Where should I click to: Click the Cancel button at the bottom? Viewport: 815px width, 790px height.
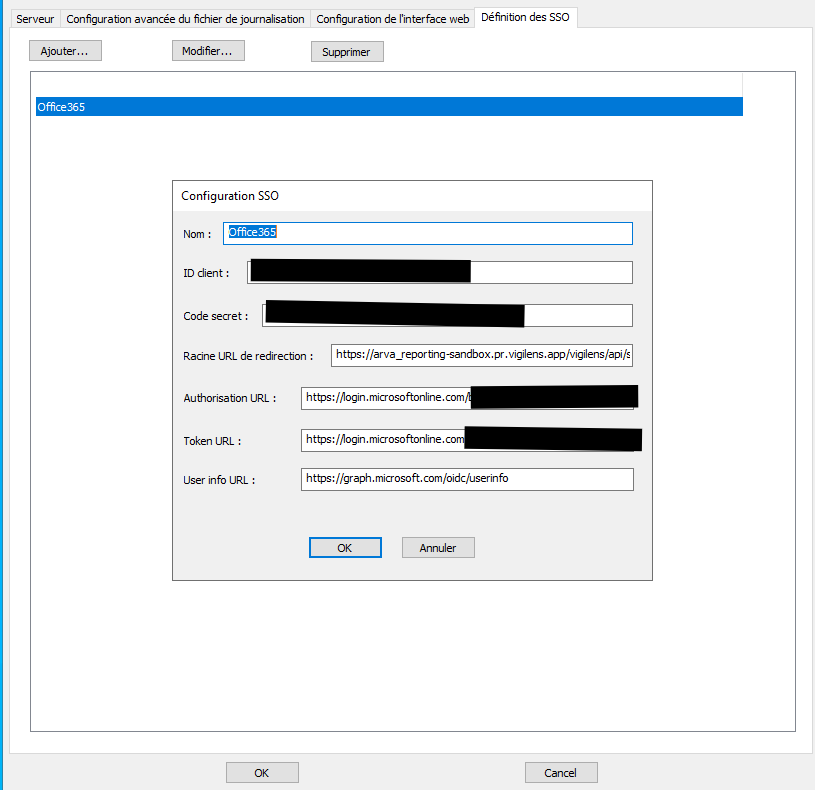point(561,773)
